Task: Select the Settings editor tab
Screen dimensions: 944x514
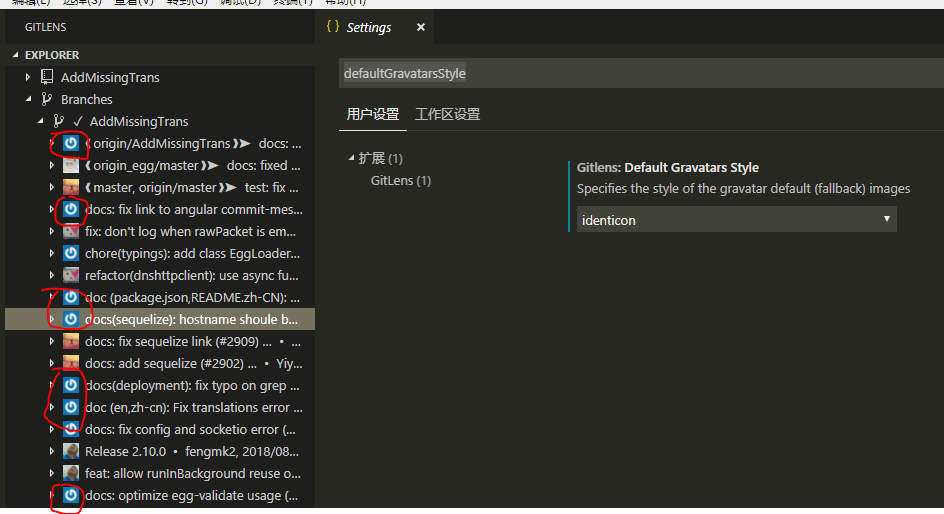Action: pyautogui.click(x=368, y=28)
